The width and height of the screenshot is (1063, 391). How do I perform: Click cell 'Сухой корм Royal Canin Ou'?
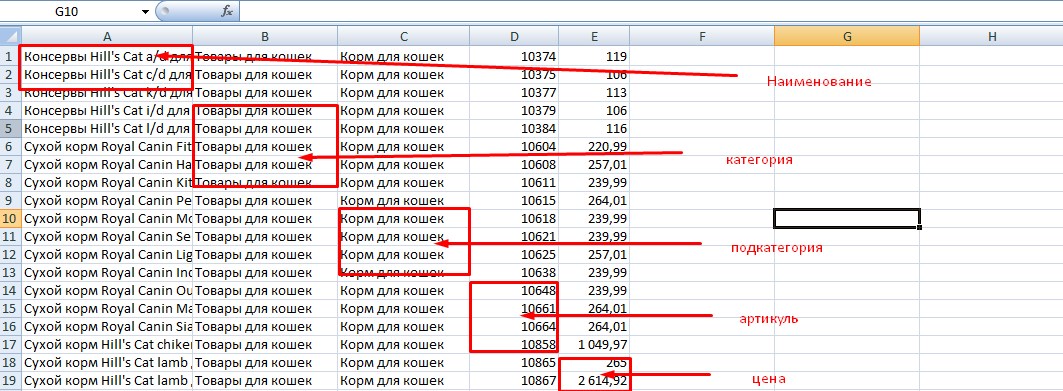point(107,290)
